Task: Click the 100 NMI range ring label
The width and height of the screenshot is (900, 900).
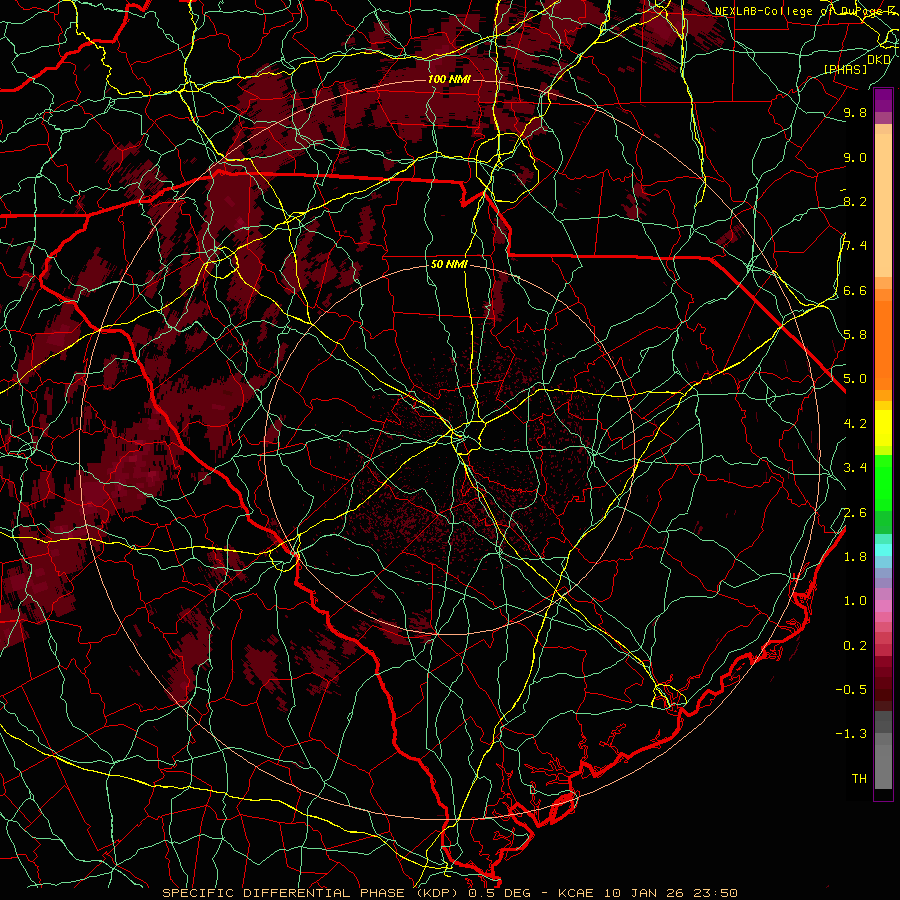Action: pos(449,79)
